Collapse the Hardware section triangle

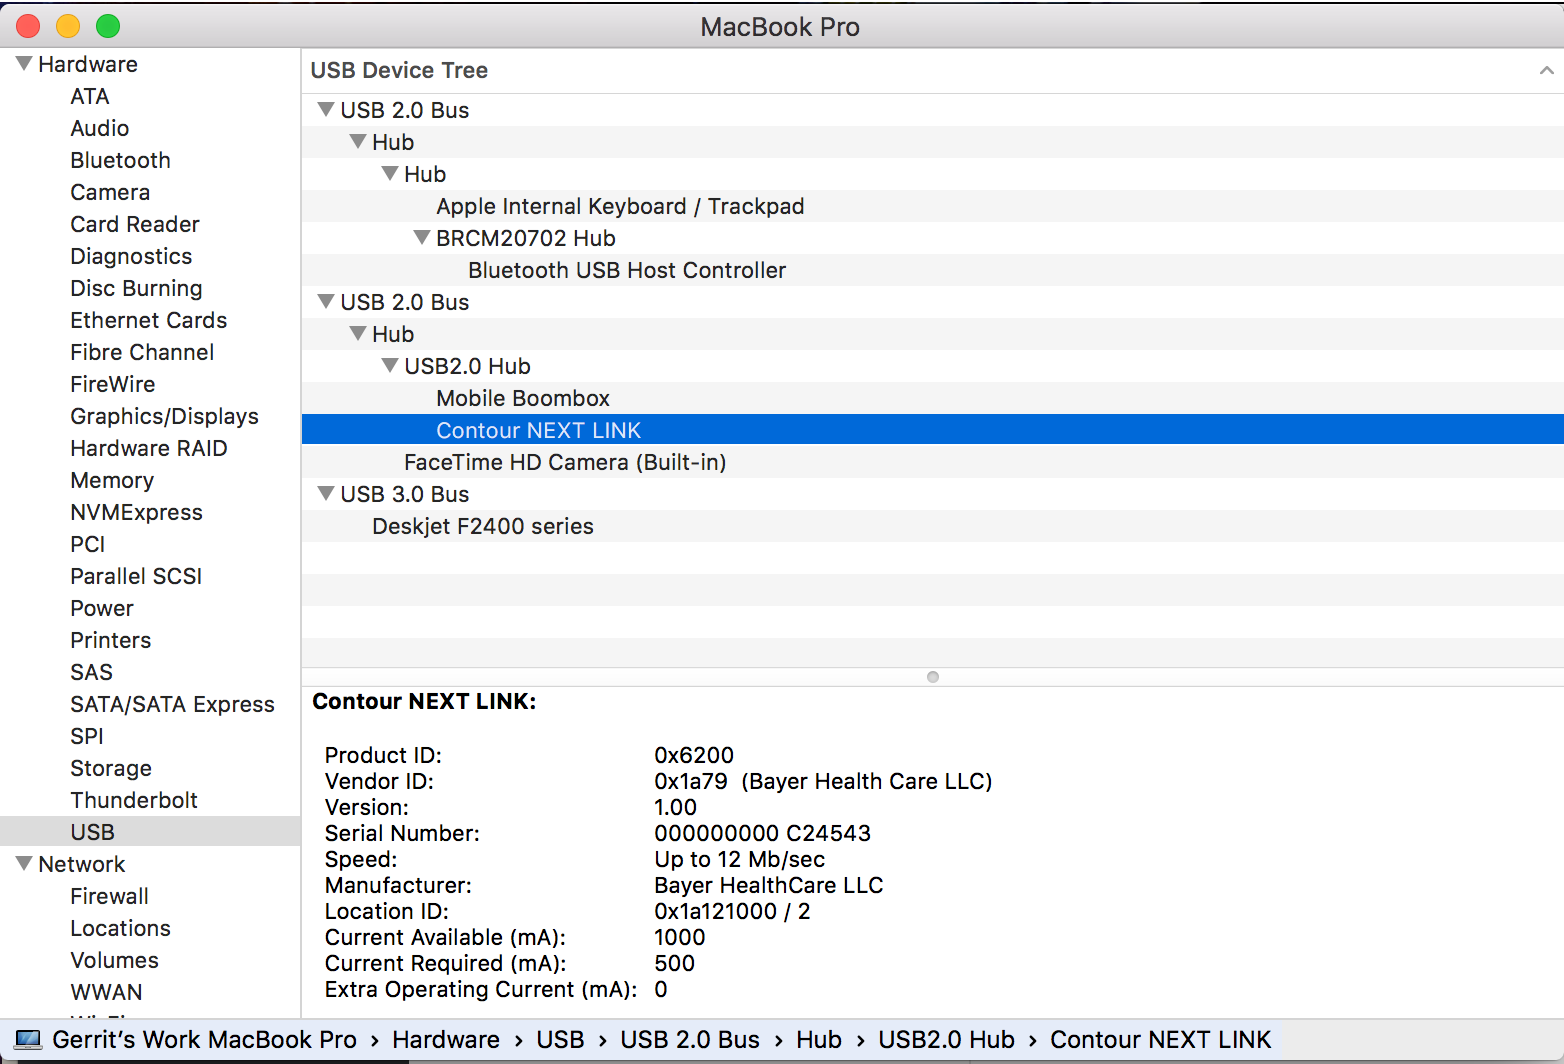(24, 63)
